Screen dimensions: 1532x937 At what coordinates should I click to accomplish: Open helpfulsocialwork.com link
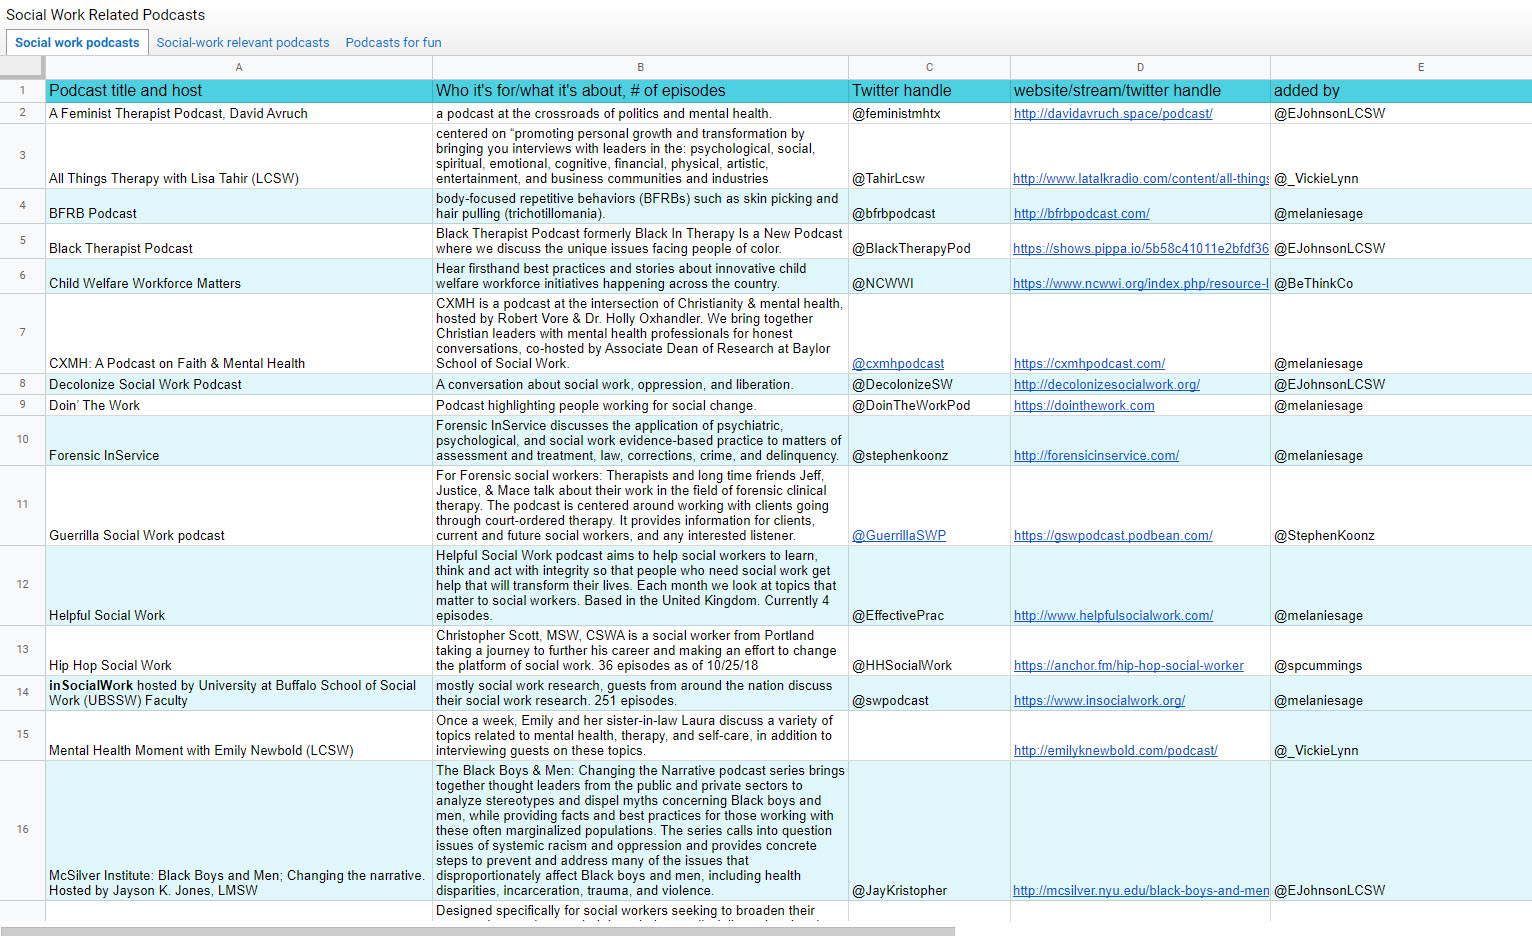pos(1113,616)
